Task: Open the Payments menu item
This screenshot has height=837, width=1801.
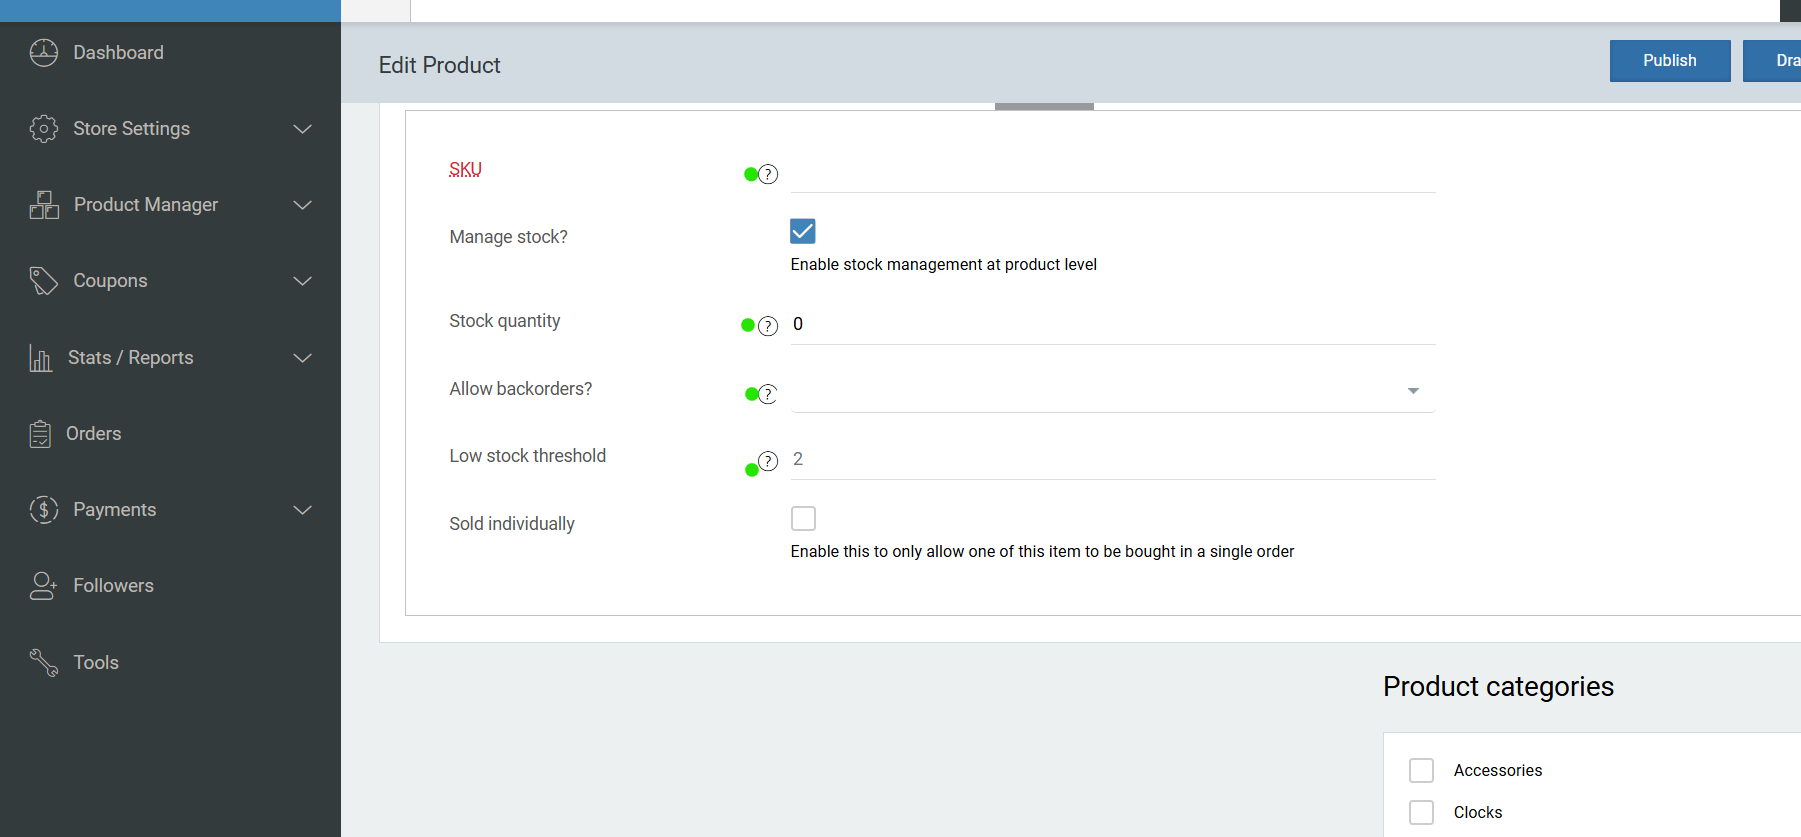Action: [115, 510]
